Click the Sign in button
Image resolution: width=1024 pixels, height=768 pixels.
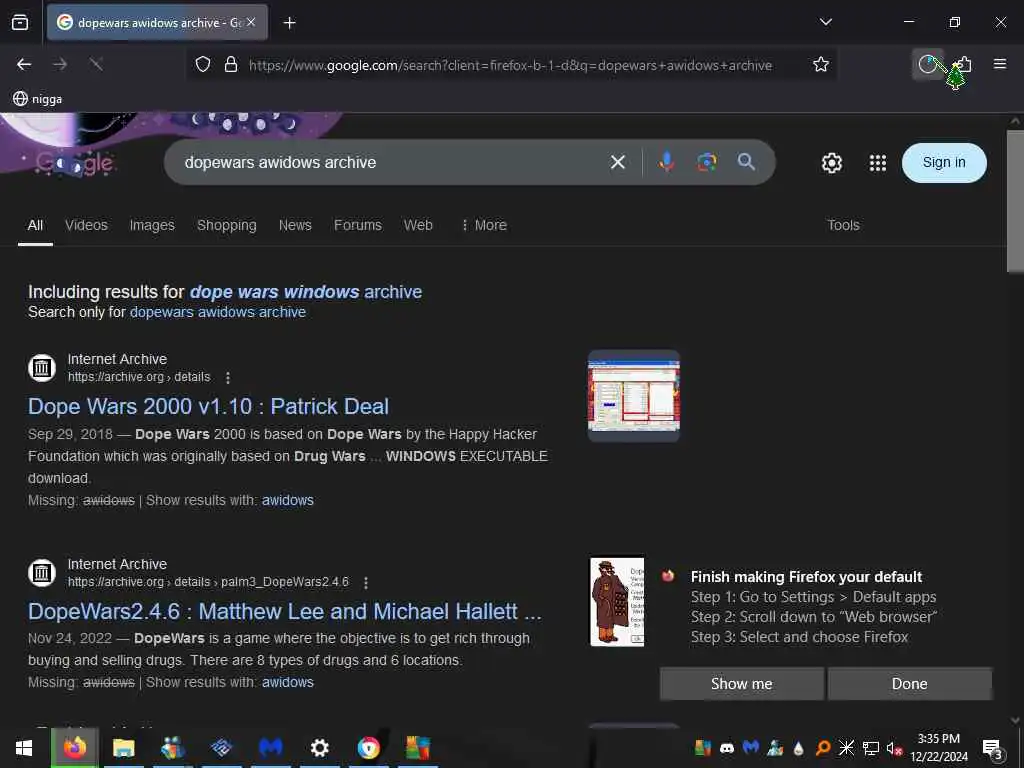944,163
